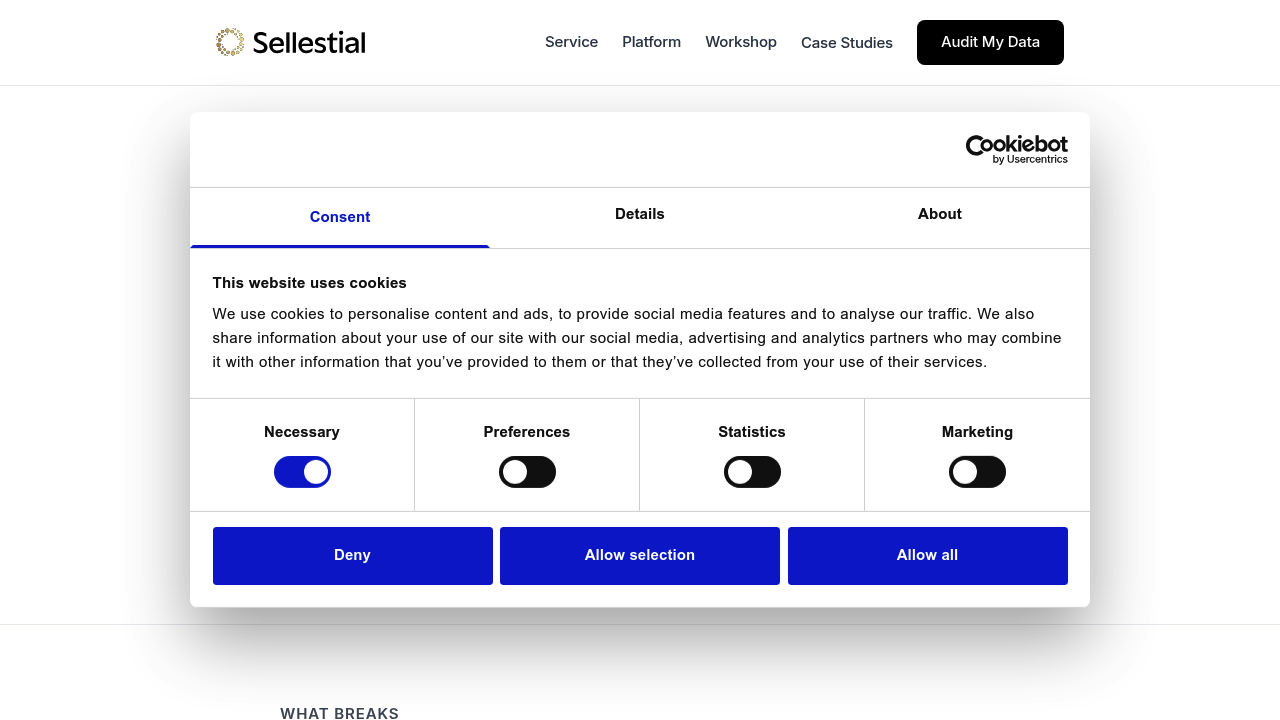
Task: Click the Allow all button
Action: pyautogui.click(x=927, y=555)
